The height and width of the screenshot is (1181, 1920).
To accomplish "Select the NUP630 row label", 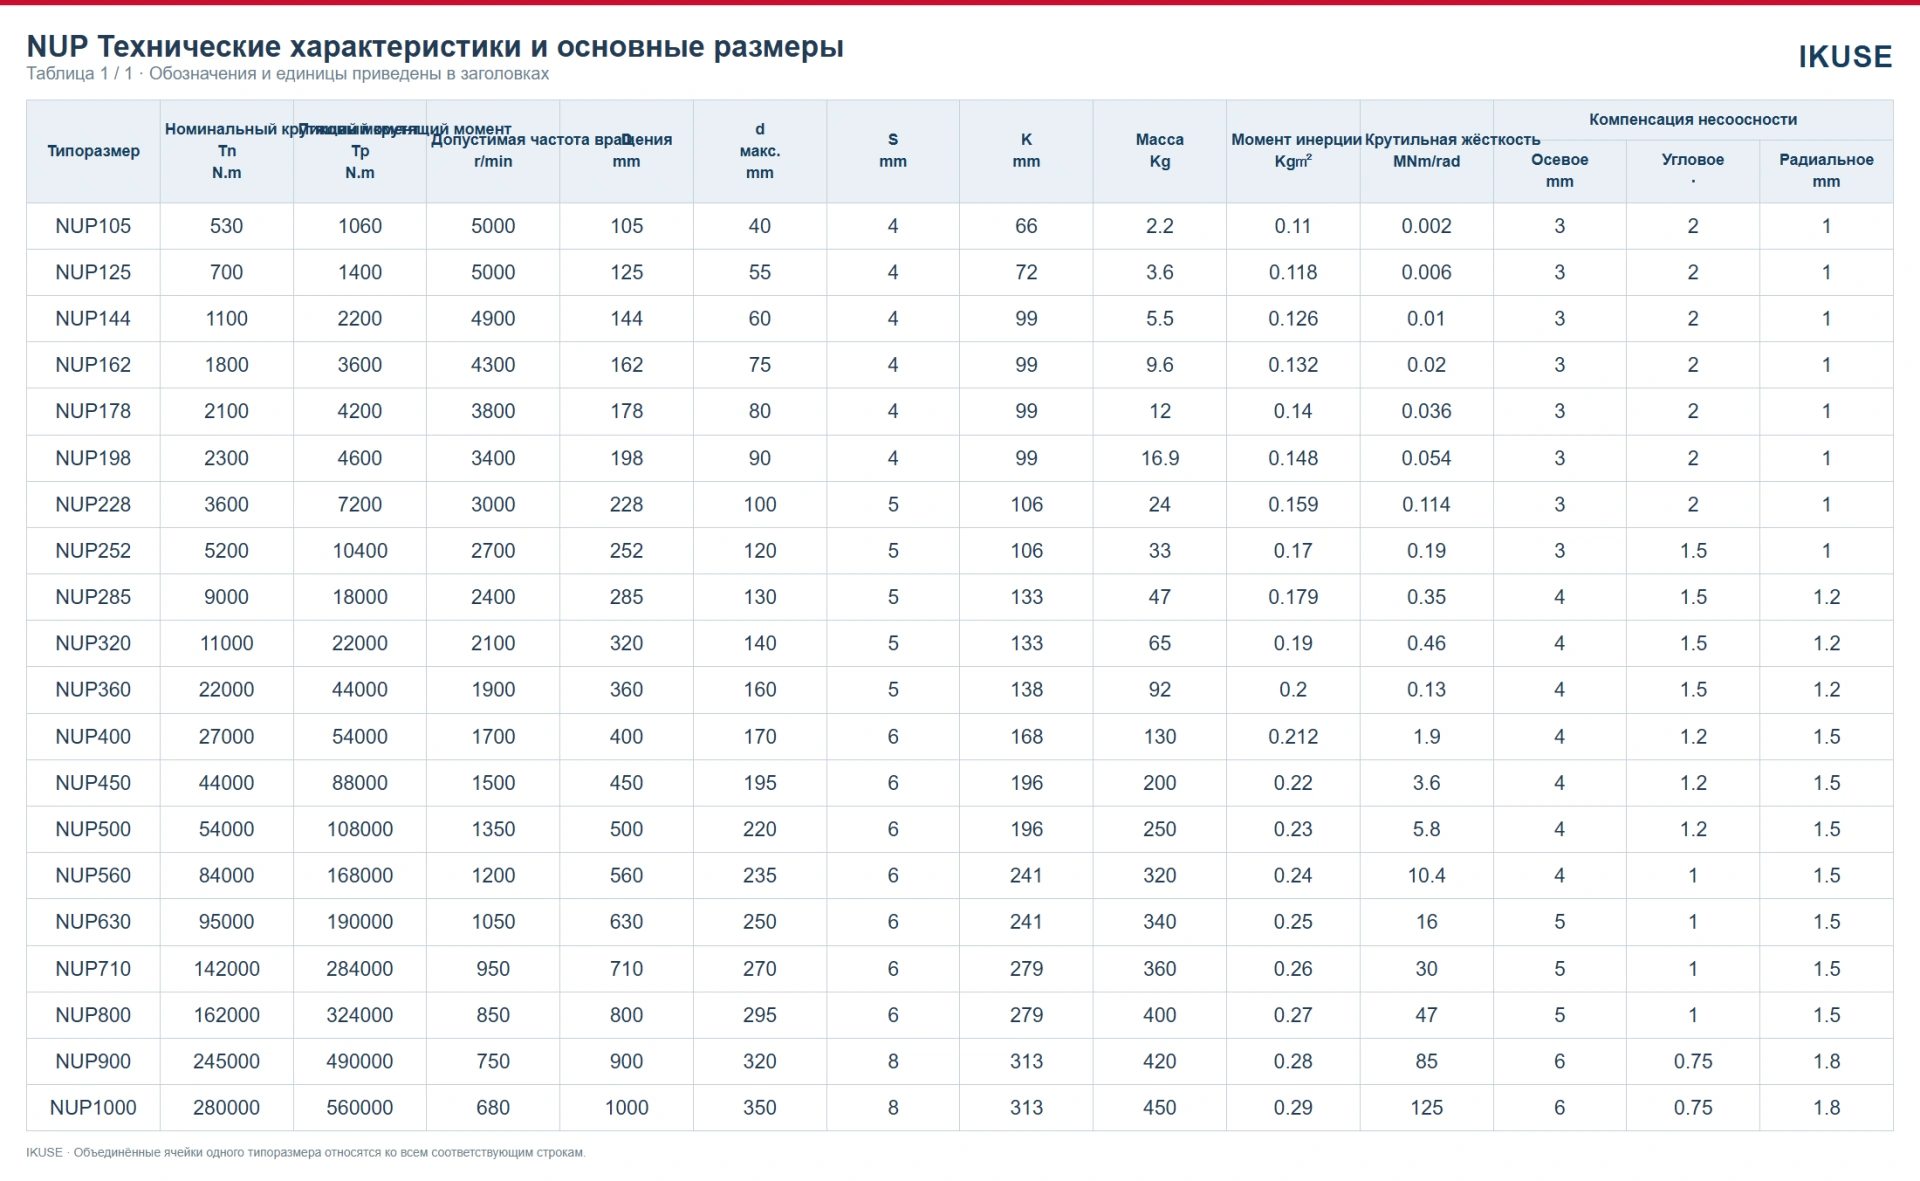I will [x=93, y=922].
